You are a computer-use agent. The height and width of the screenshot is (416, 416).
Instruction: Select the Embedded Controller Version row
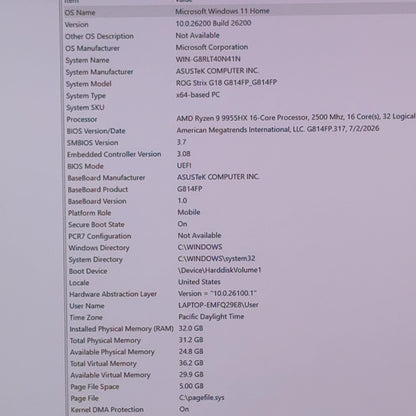tap(114, 154)
